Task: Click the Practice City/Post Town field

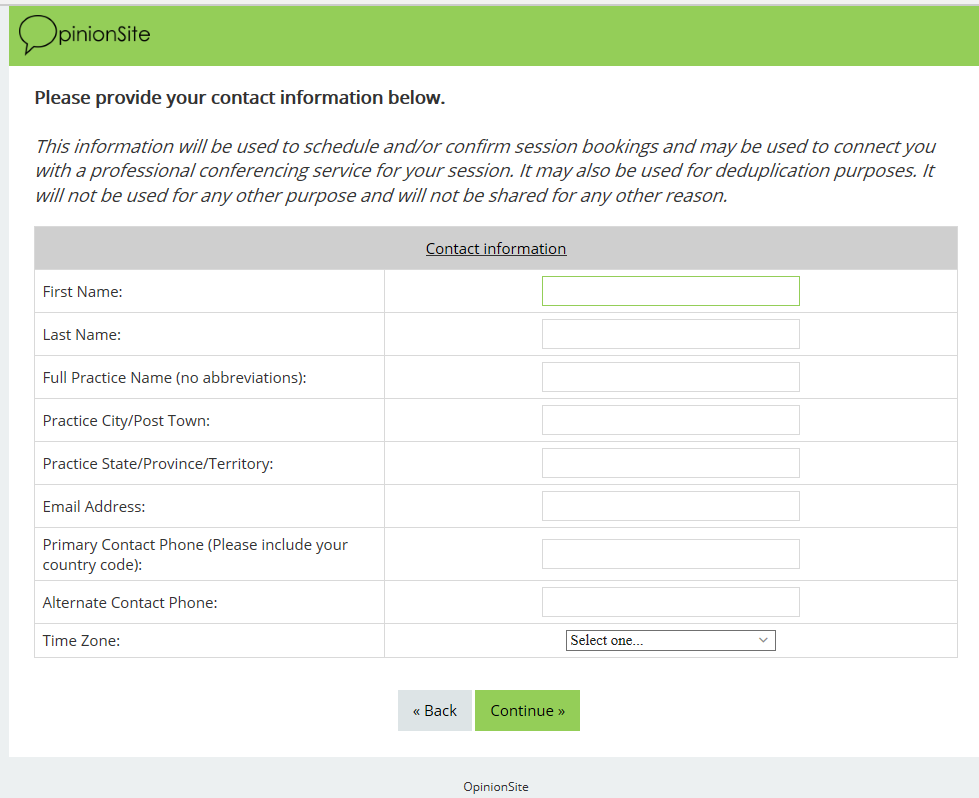Action: pyautogui.click(x=670, y=420)
